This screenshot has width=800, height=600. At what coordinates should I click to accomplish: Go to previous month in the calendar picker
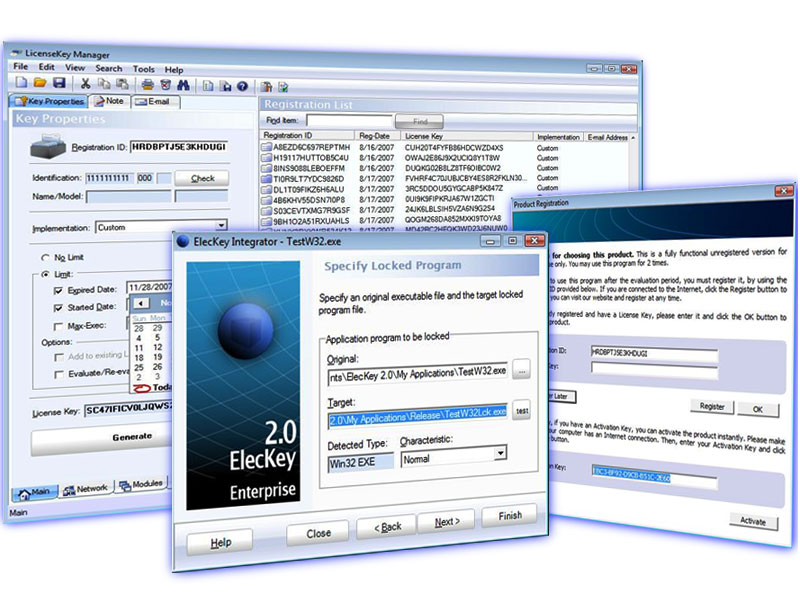pos(141,303)
